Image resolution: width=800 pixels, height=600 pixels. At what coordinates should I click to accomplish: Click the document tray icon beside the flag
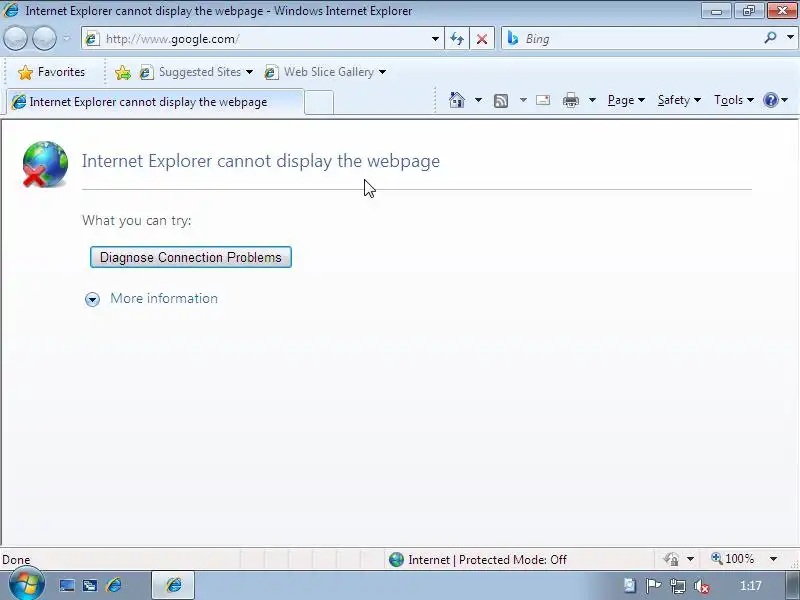click(630, 586)
